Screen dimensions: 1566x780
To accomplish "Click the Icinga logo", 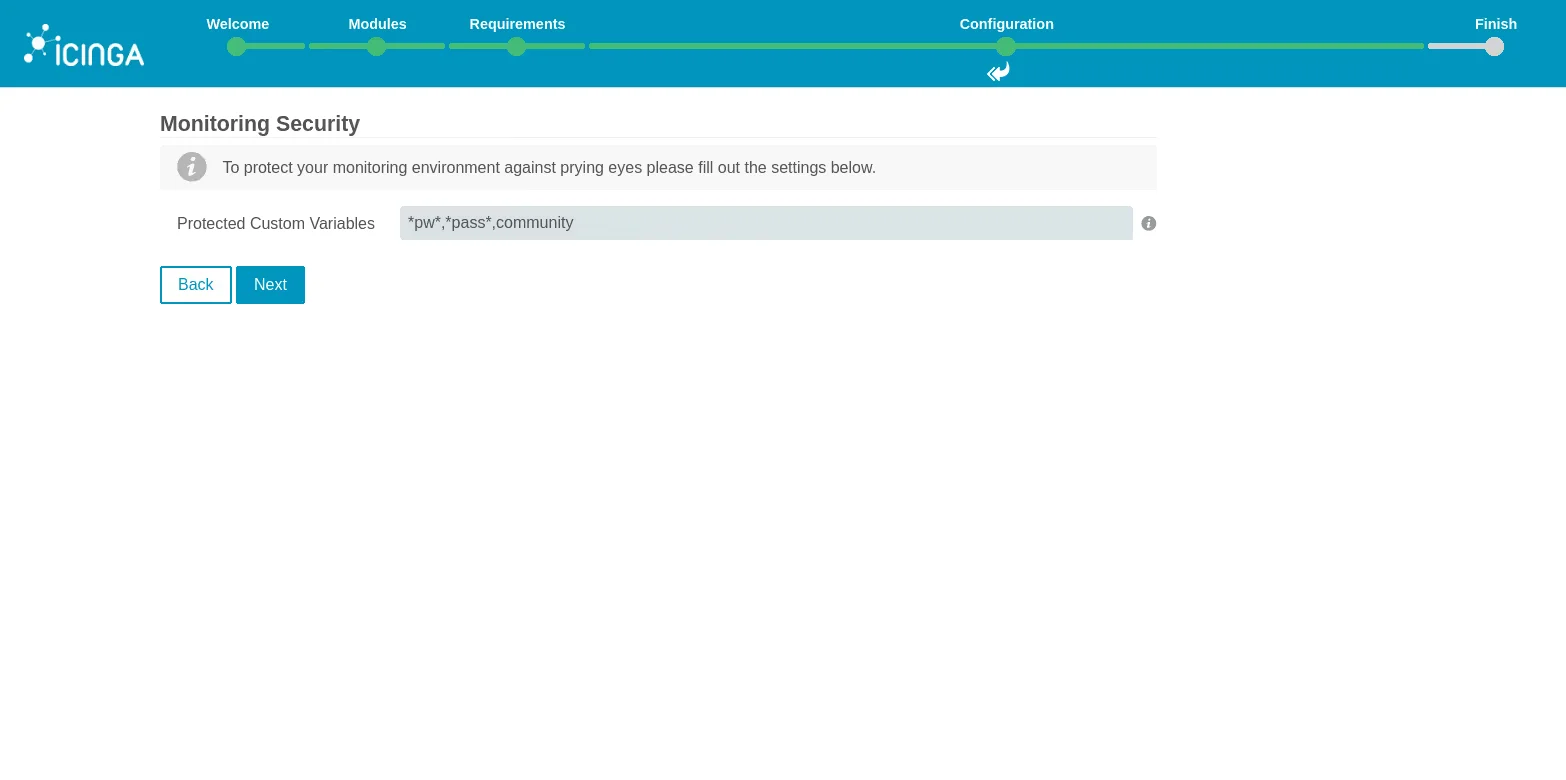I will [x=84, y=45].
